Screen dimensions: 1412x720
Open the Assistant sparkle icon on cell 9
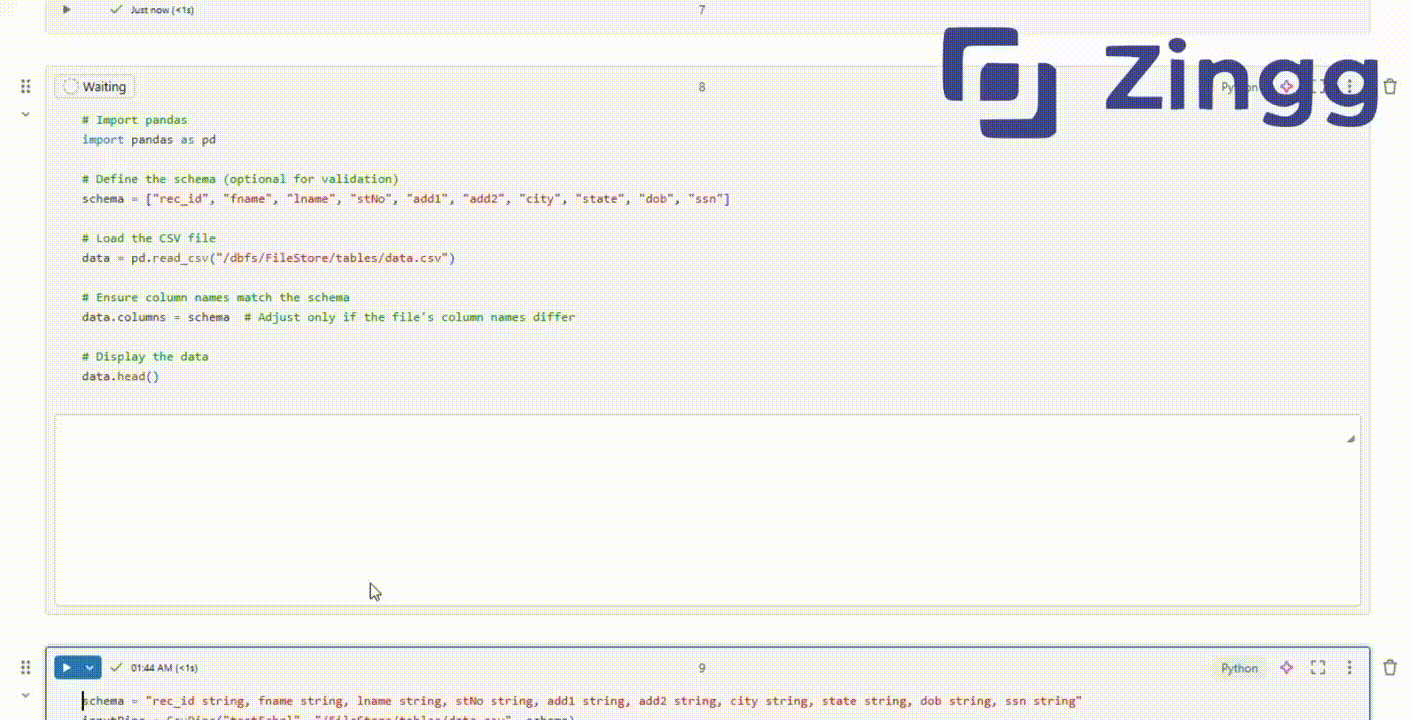pos(1285,667)
